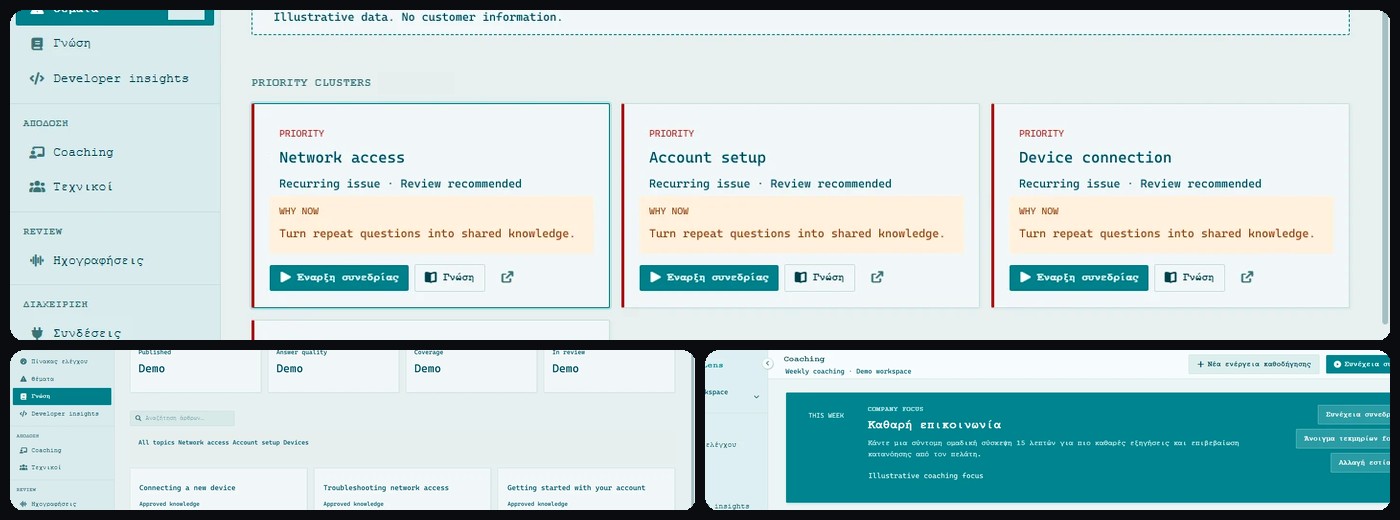Click the Device connection card title
The height and width of the screenshot is (520, 1400).
(x=1095, y=158)
